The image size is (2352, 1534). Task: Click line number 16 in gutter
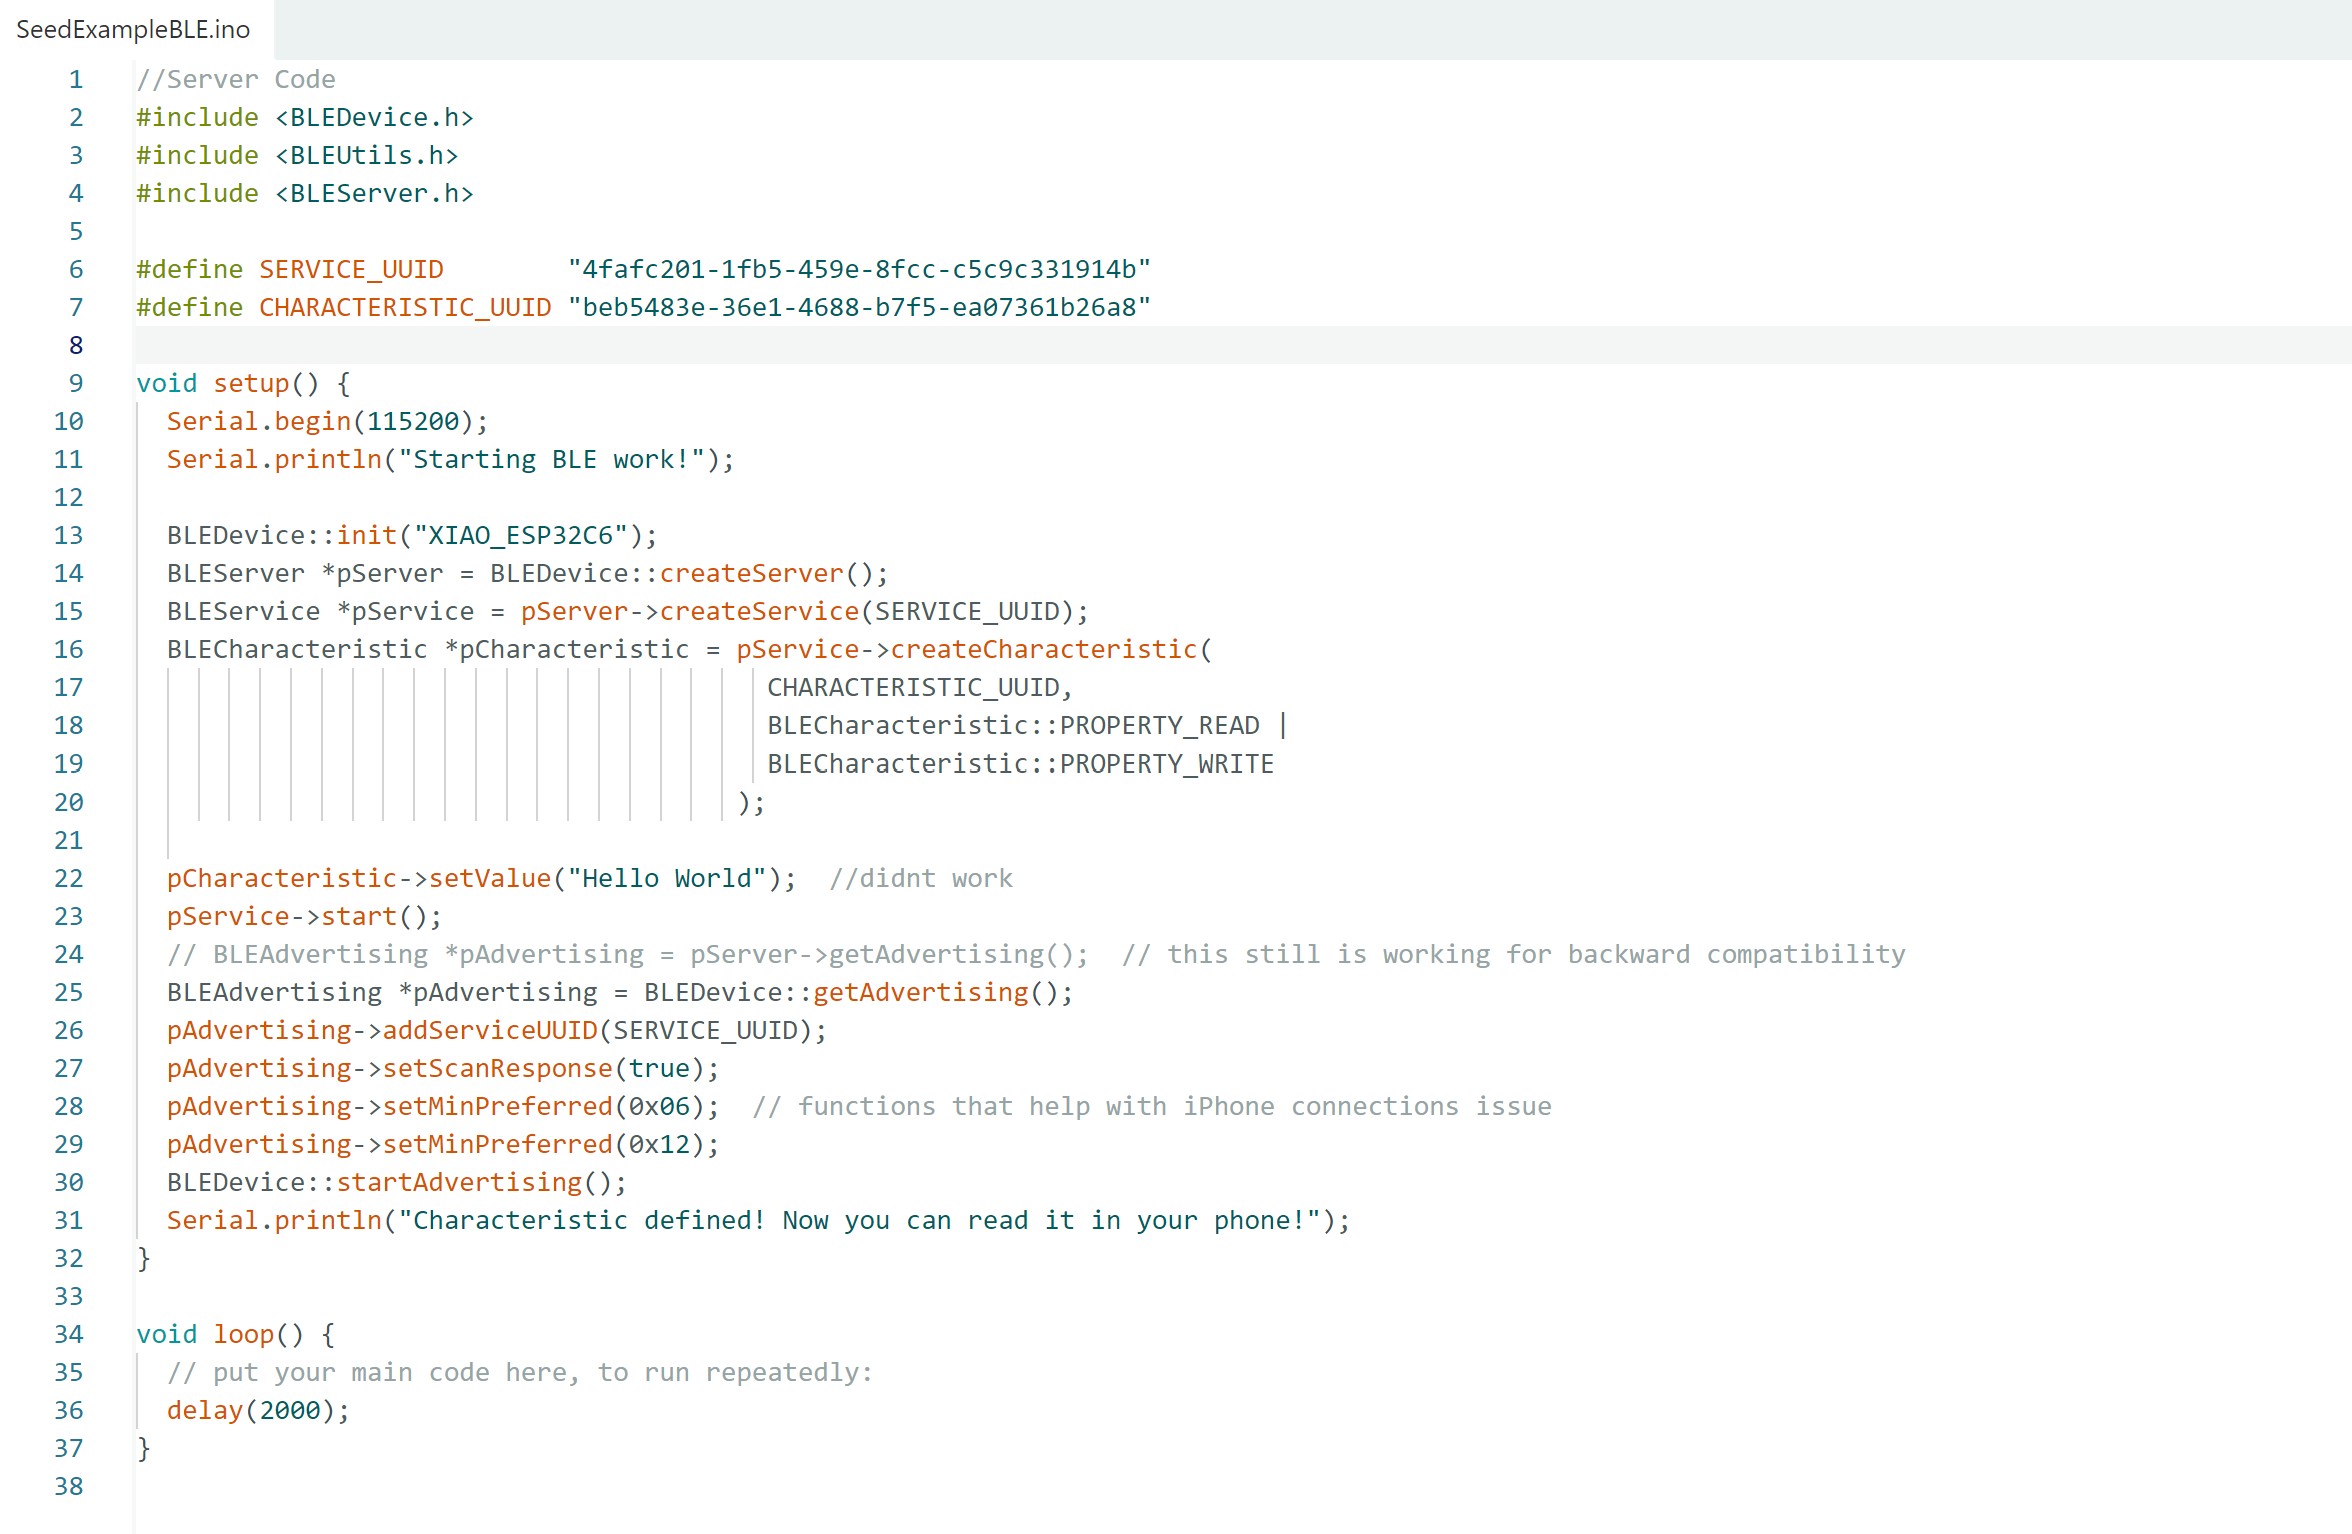69,649
